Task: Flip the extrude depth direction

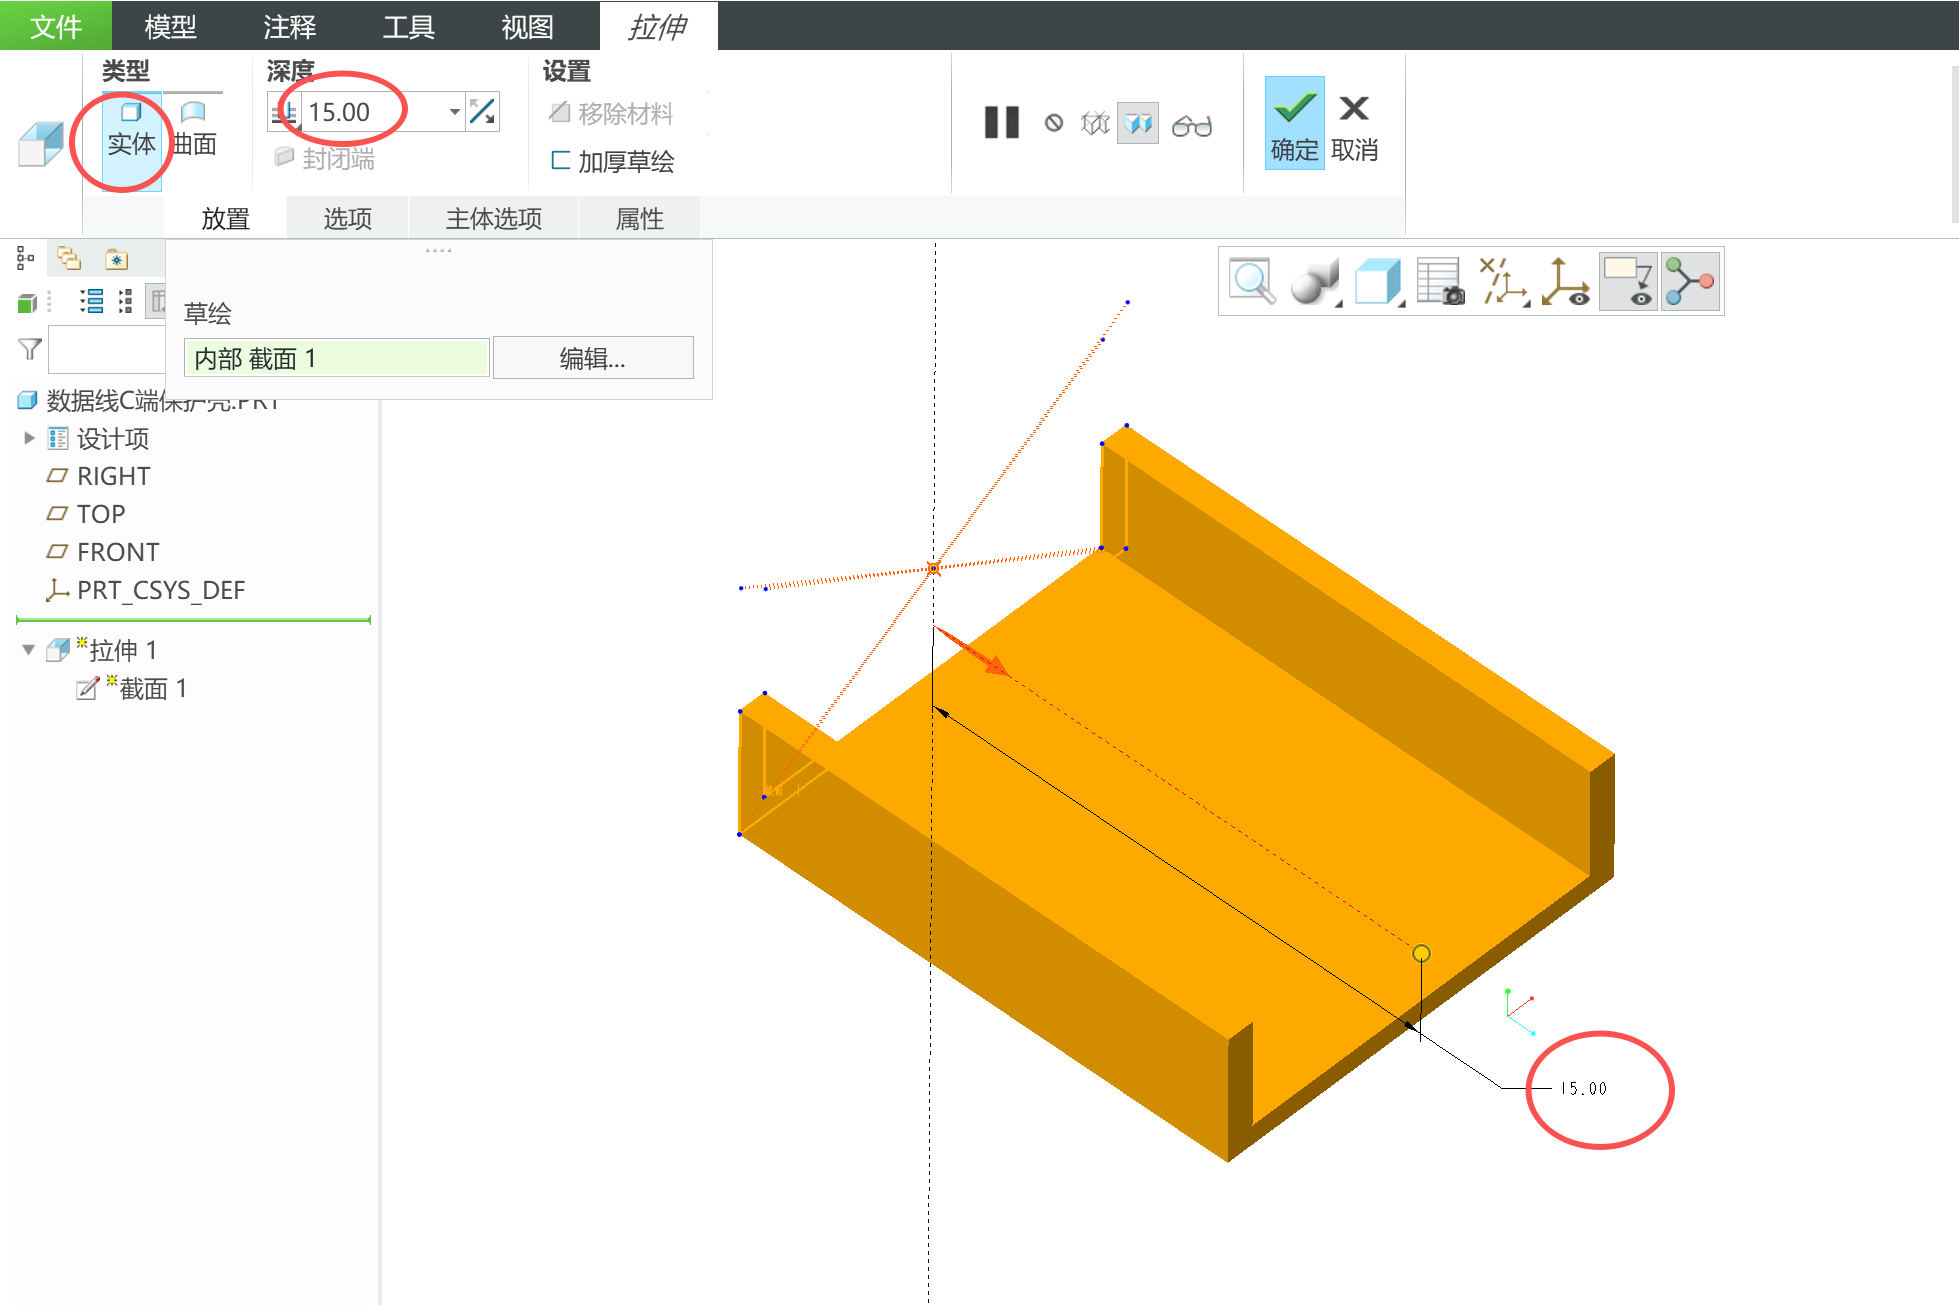Action: click(x=483, y=112)
